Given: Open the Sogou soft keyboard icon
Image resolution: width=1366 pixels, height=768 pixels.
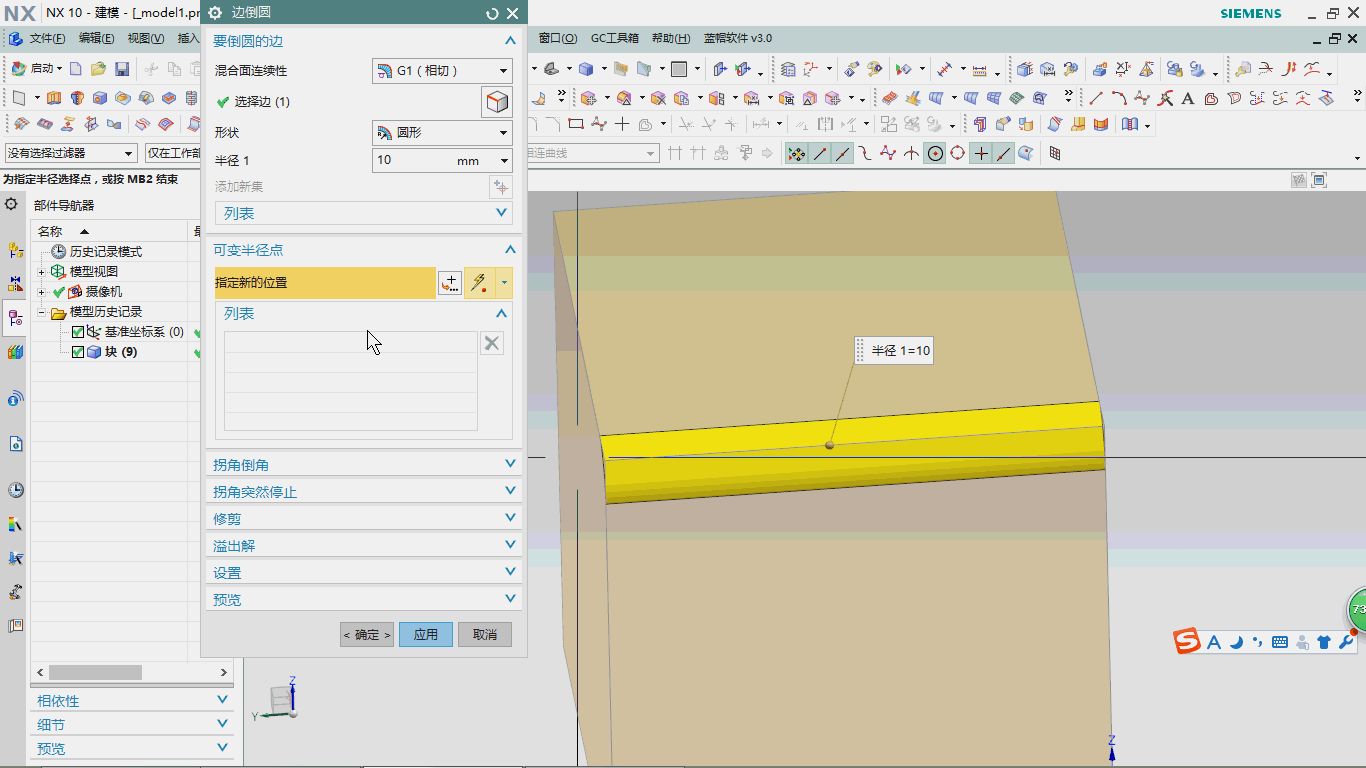Looking at the screenshot, I should [1279, 642].
